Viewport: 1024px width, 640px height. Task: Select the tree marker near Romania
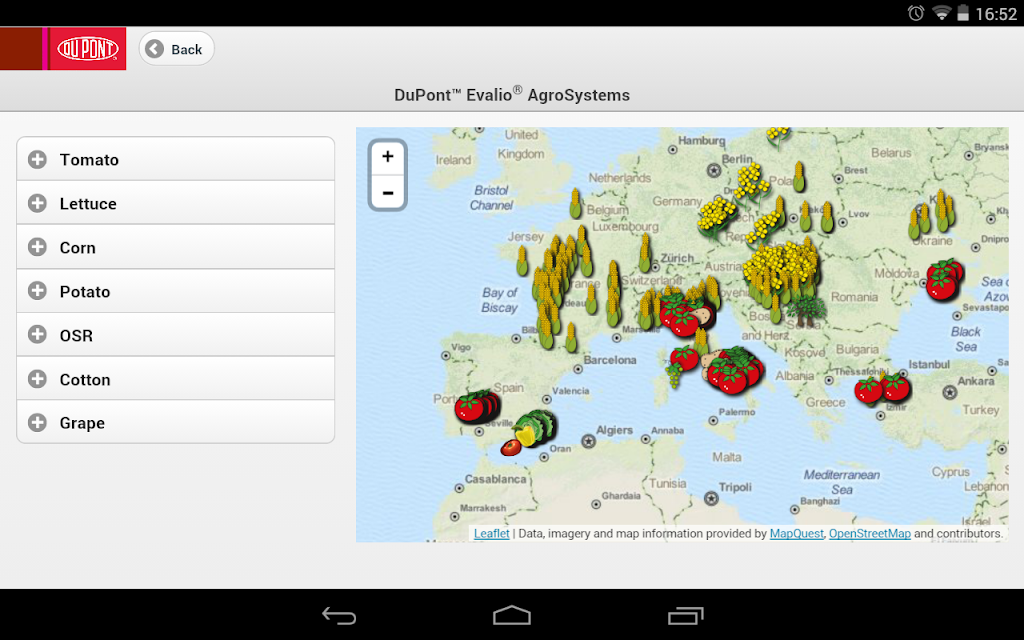[x=805, y=311]
